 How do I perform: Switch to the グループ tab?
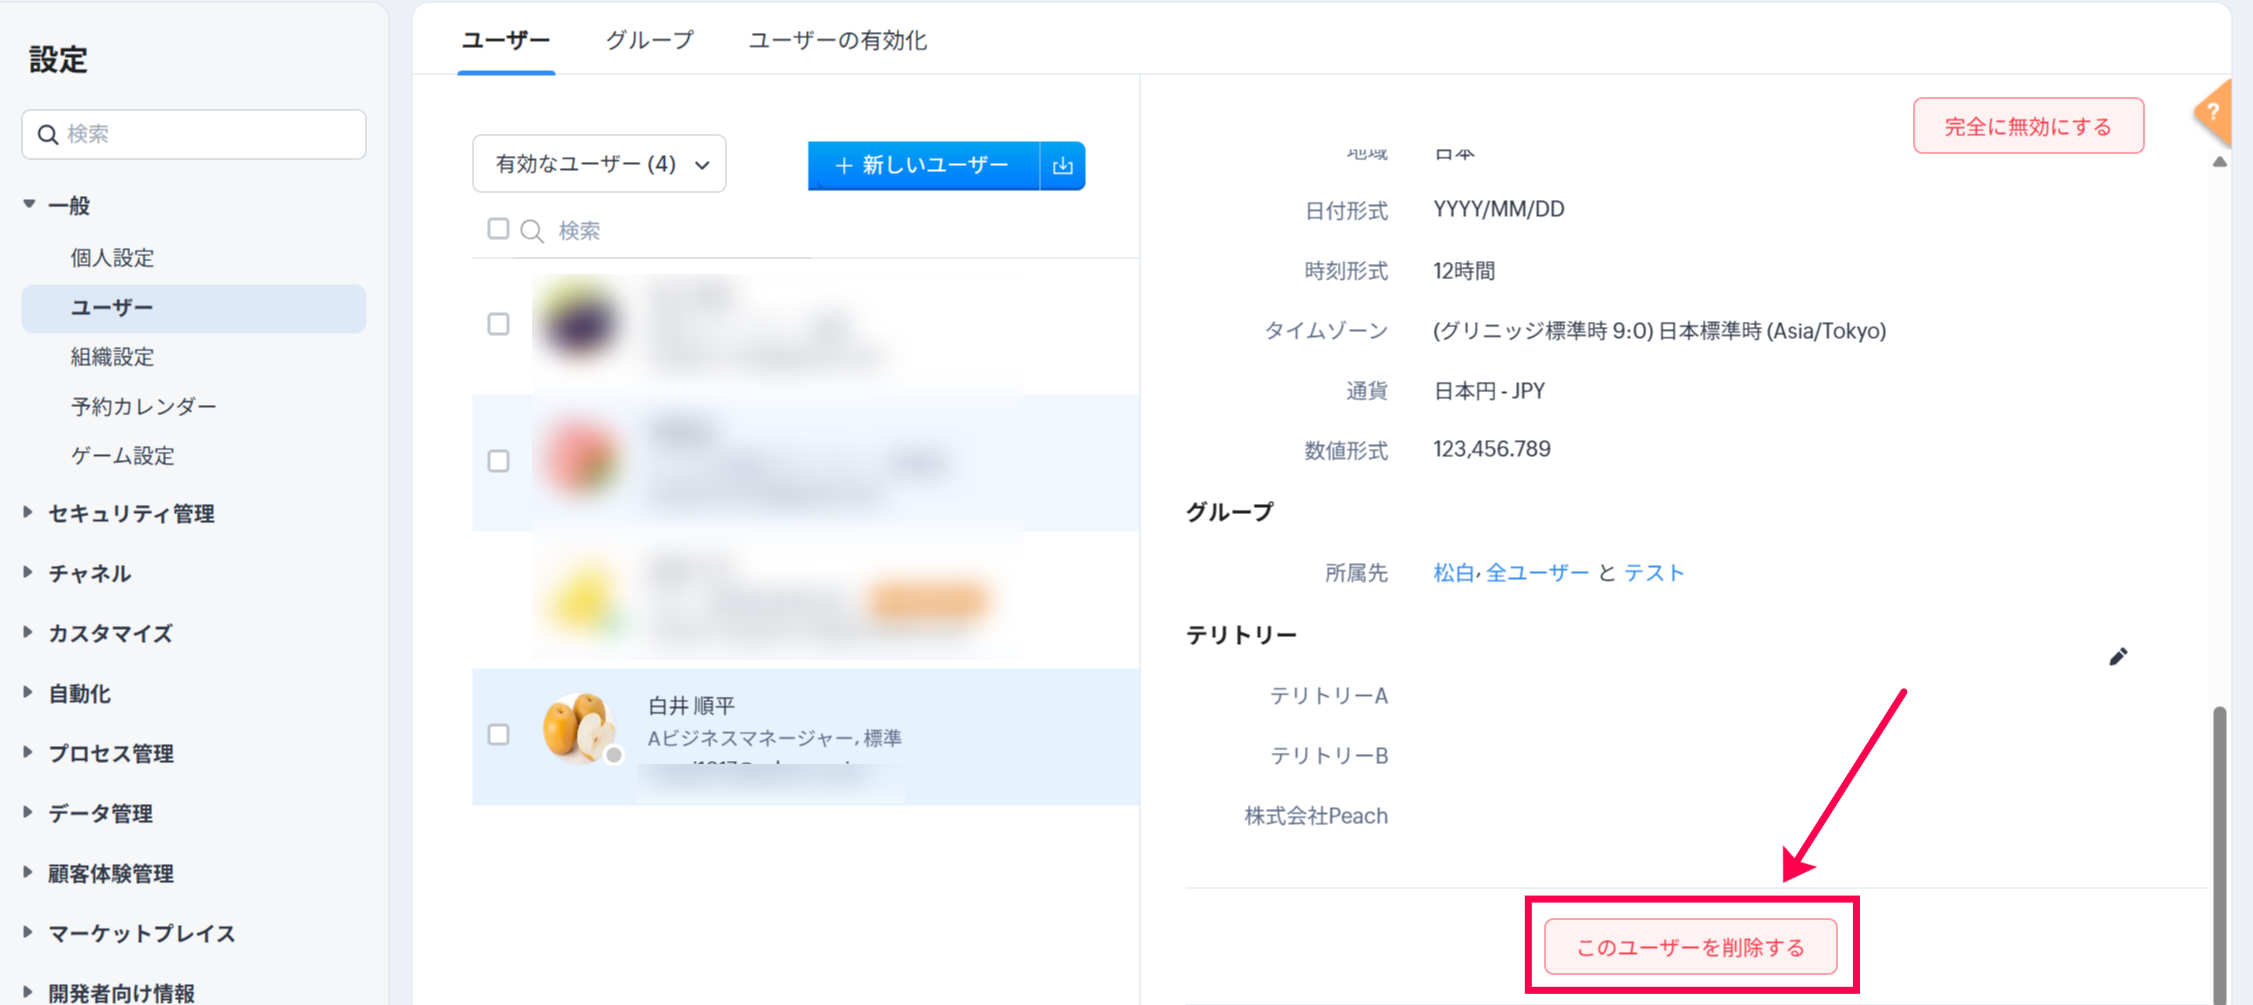[x=649, y=40]
